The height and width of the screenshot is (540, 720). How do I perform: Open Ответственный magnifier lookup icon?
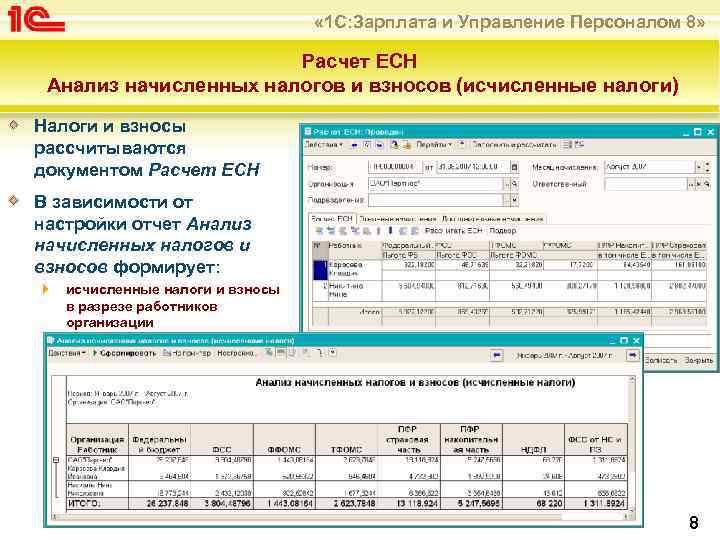[707, 184]
